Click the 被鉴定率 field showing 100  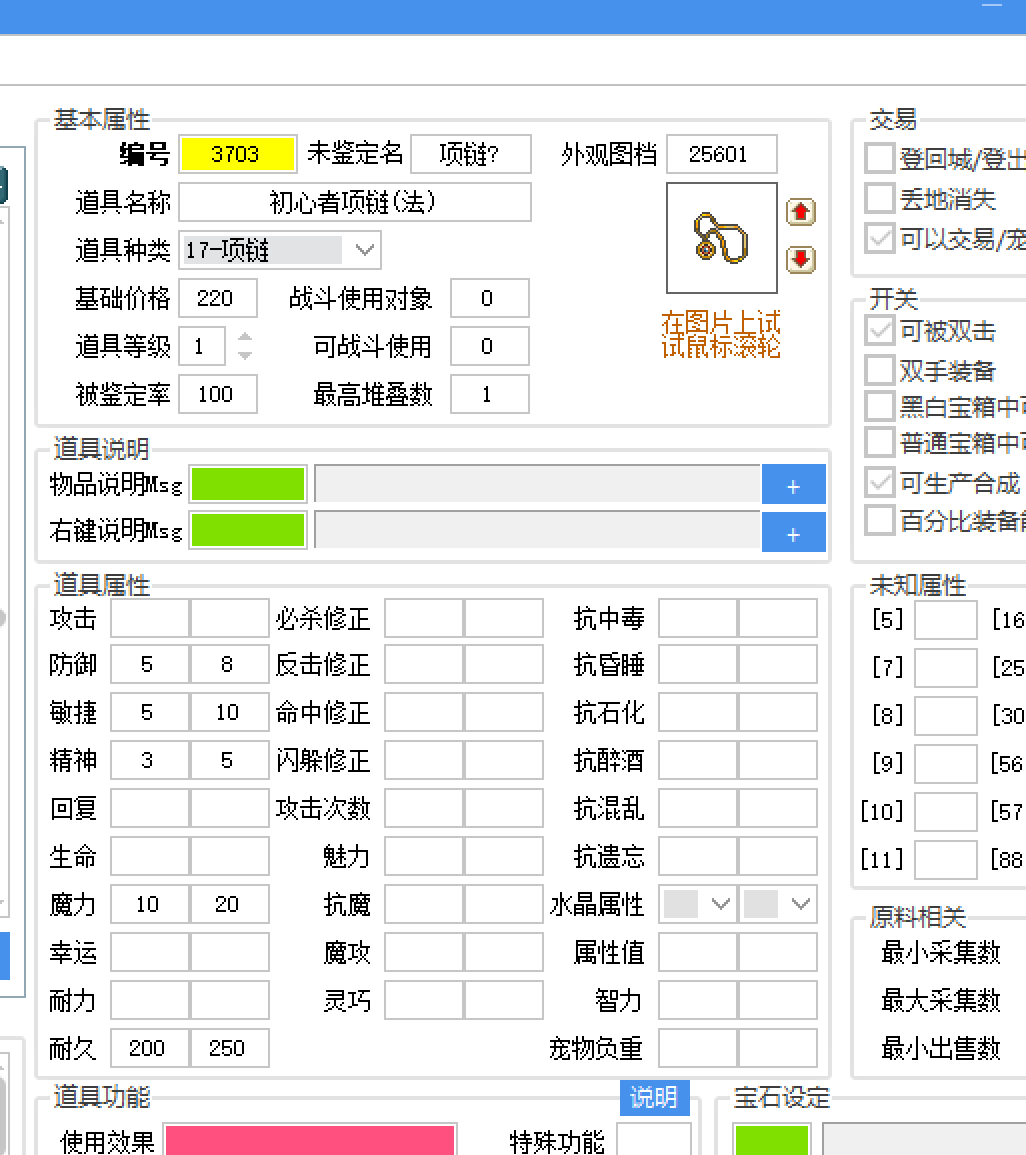(x=218, y=394)
